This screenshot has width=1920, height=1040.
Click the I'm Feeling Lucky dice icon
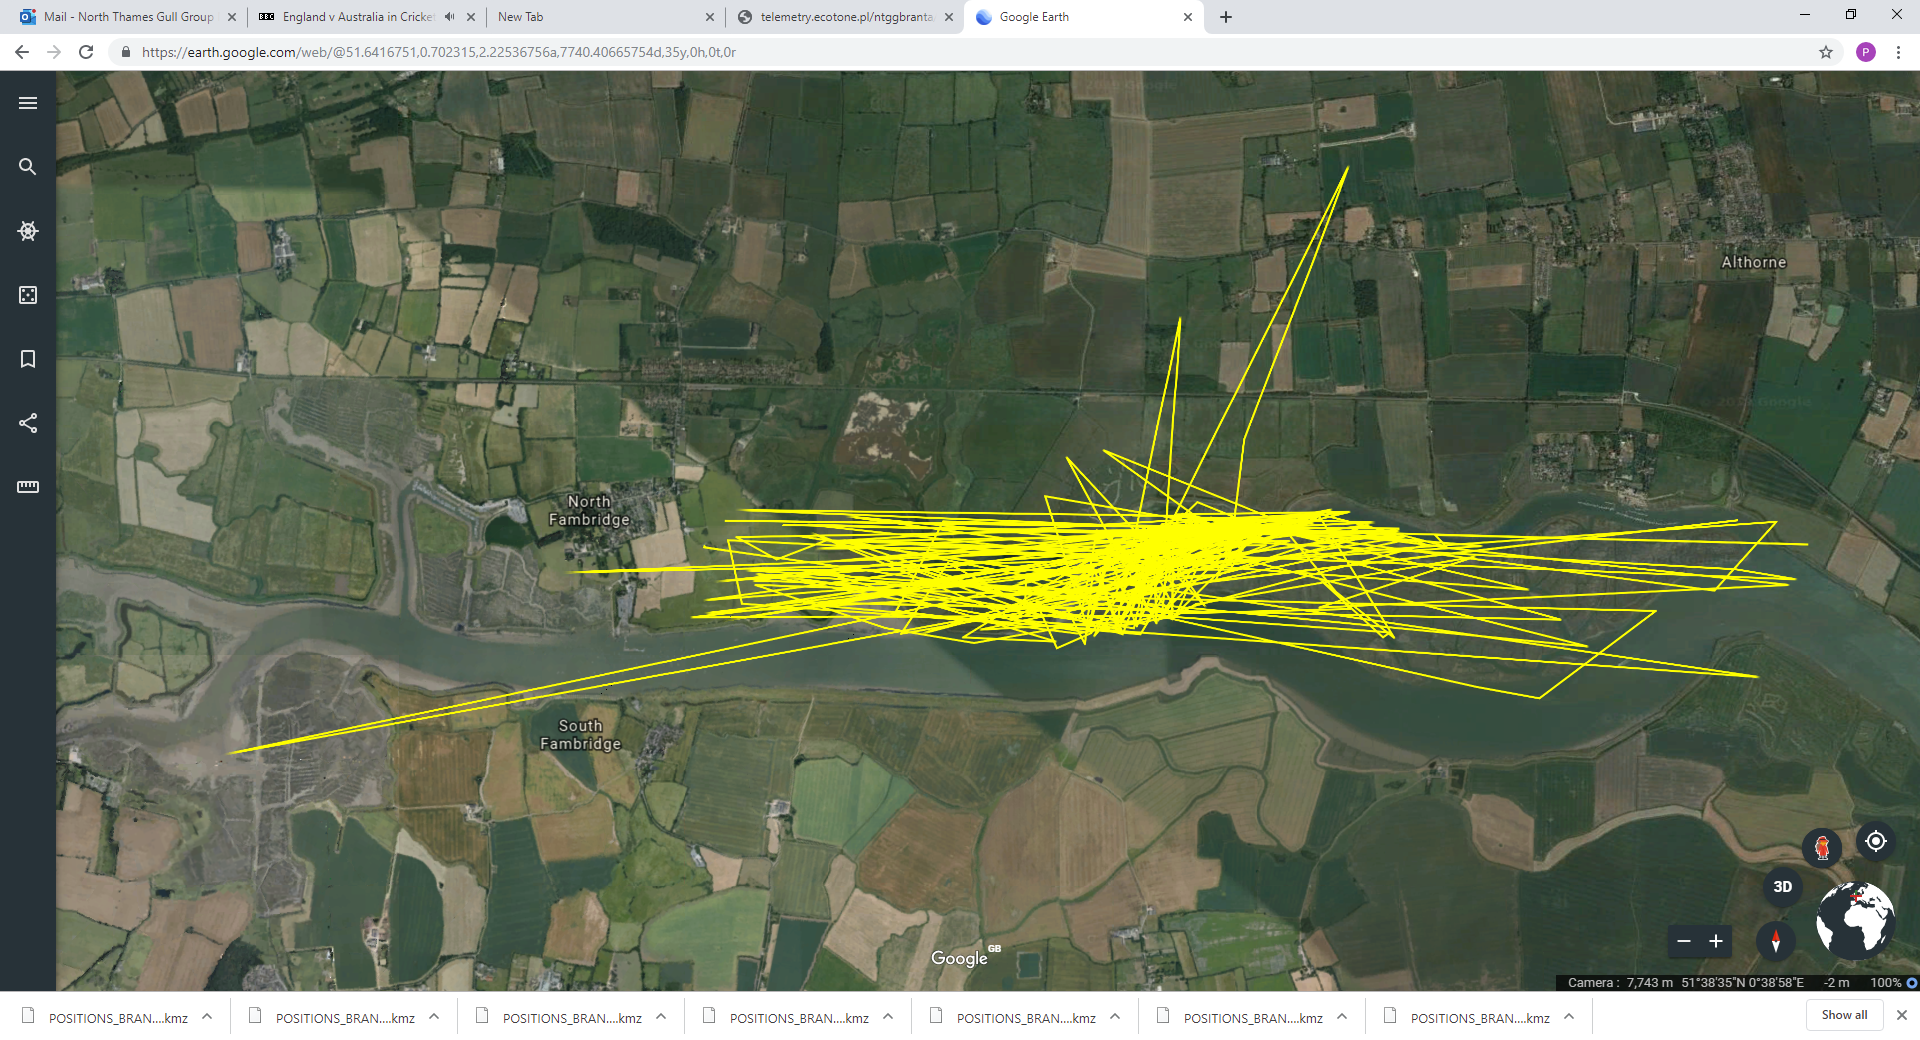click(28, 295)
